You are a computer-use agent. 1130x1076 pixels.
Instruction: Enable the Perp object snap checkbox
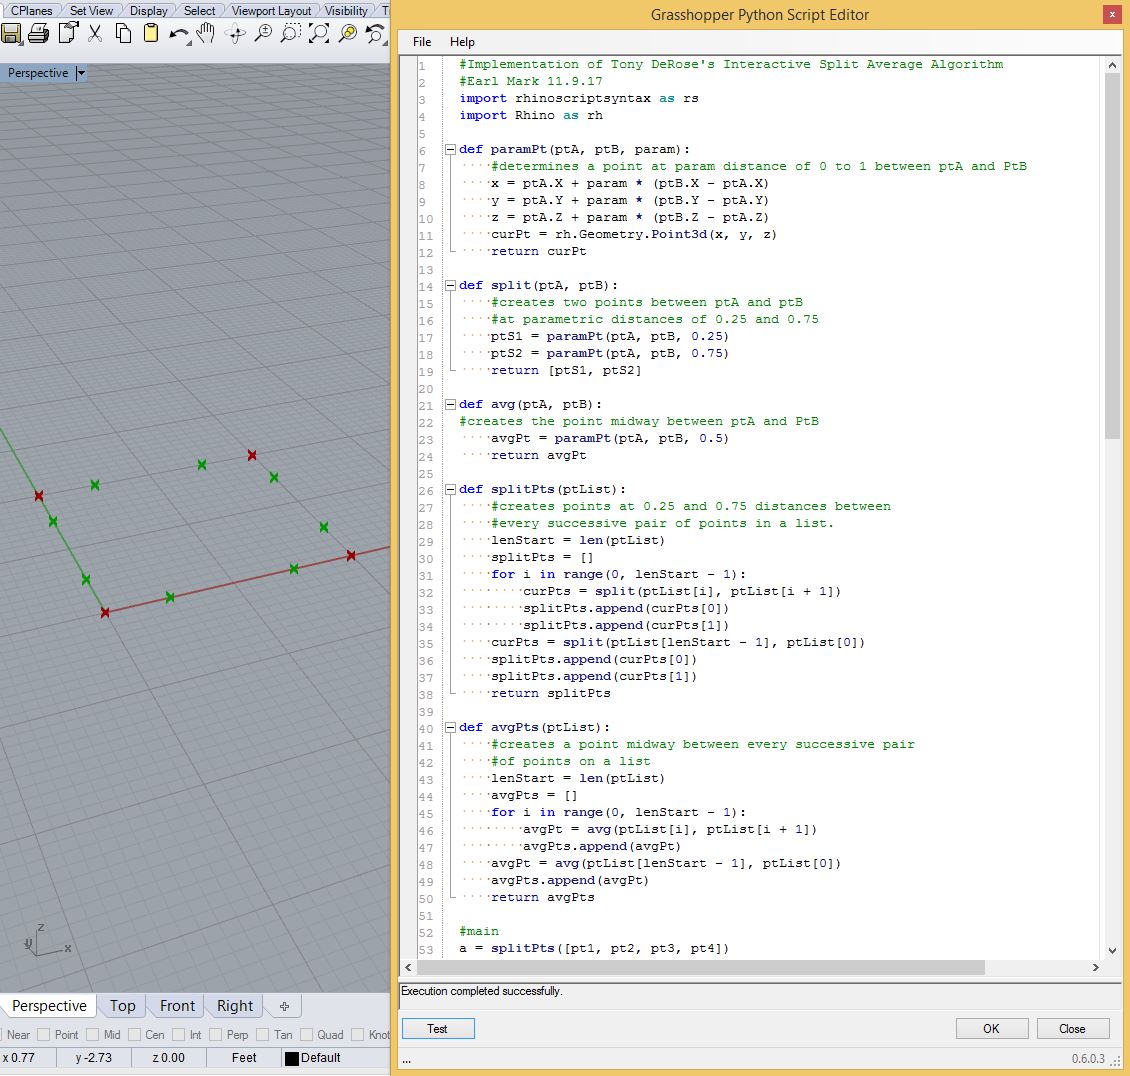[215, 1034]
